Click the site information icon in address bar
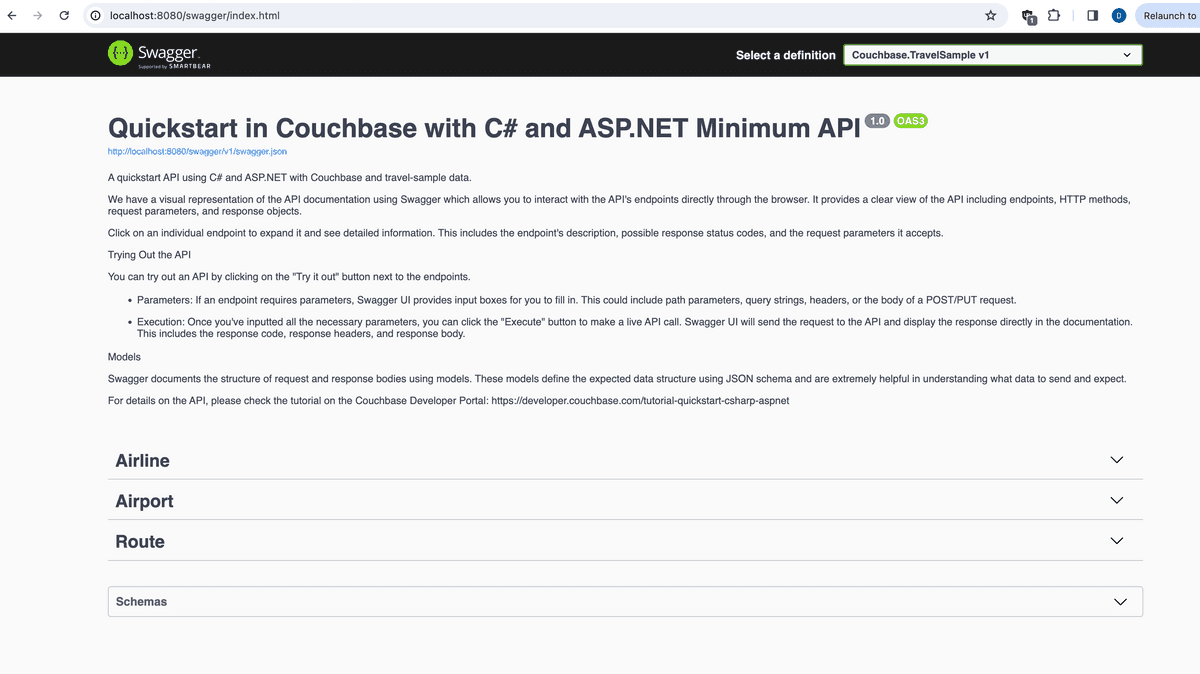1200x674 pixels. (95, 15)
